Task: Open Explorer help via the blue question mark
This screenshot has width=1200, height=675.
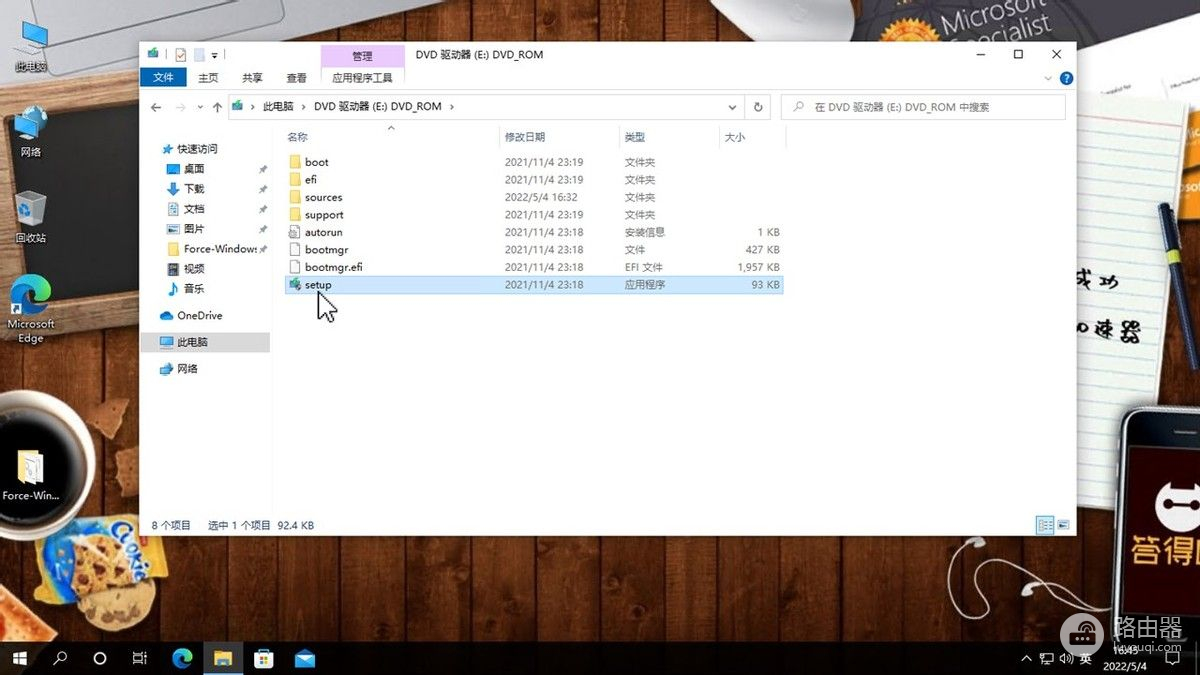Action: tap(1066, 78)
